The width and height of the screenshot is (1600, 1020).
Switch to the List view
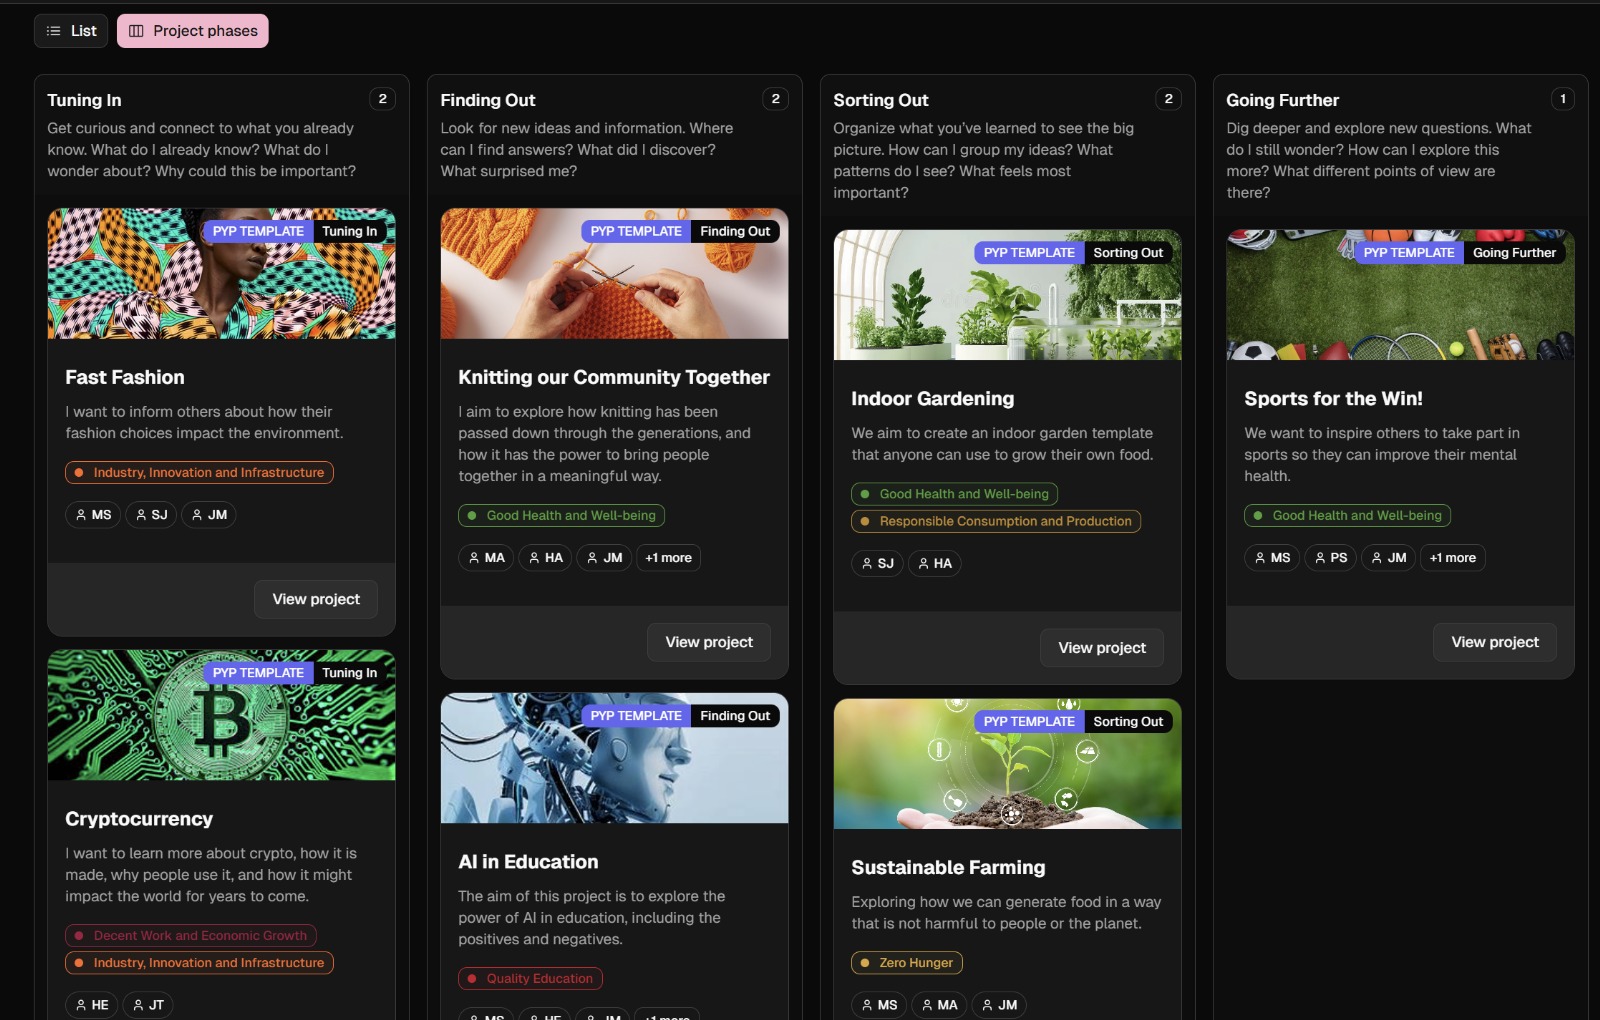coord(70,30)
